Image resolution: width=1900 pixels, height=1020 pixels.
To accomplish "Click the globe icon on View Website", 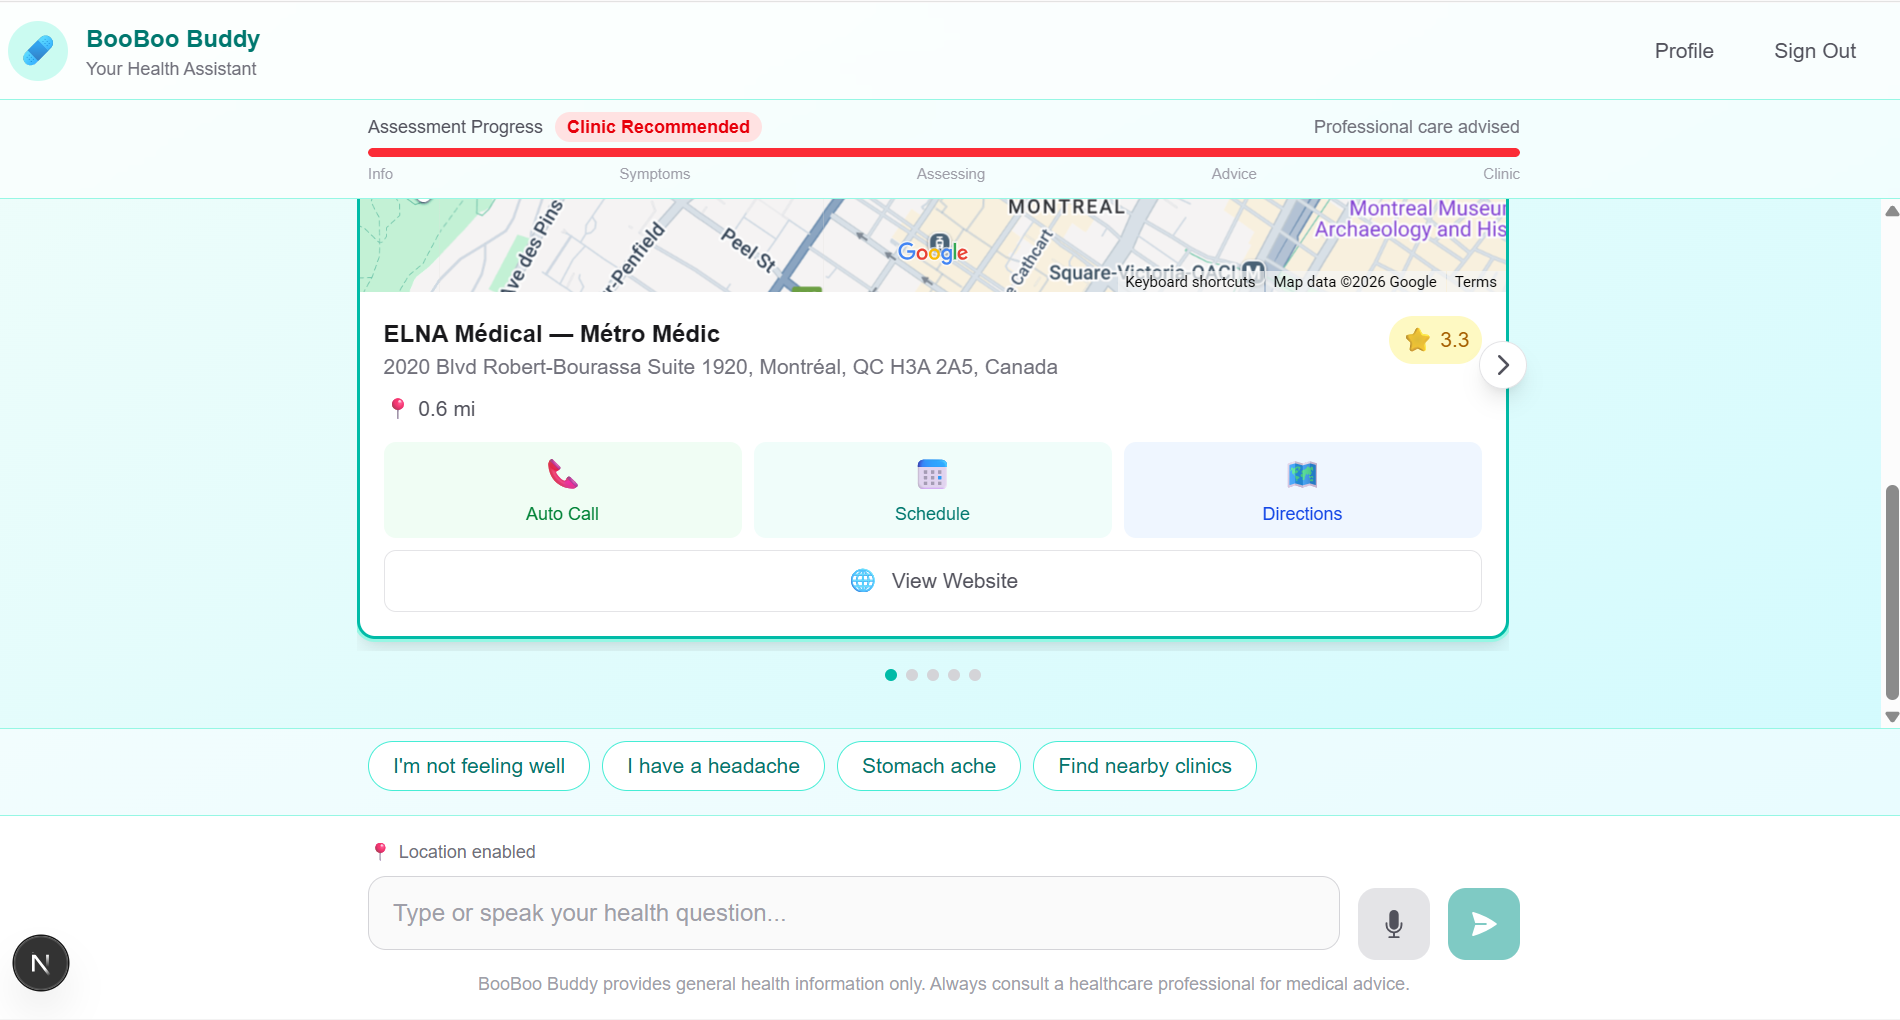I will [863, 581].
